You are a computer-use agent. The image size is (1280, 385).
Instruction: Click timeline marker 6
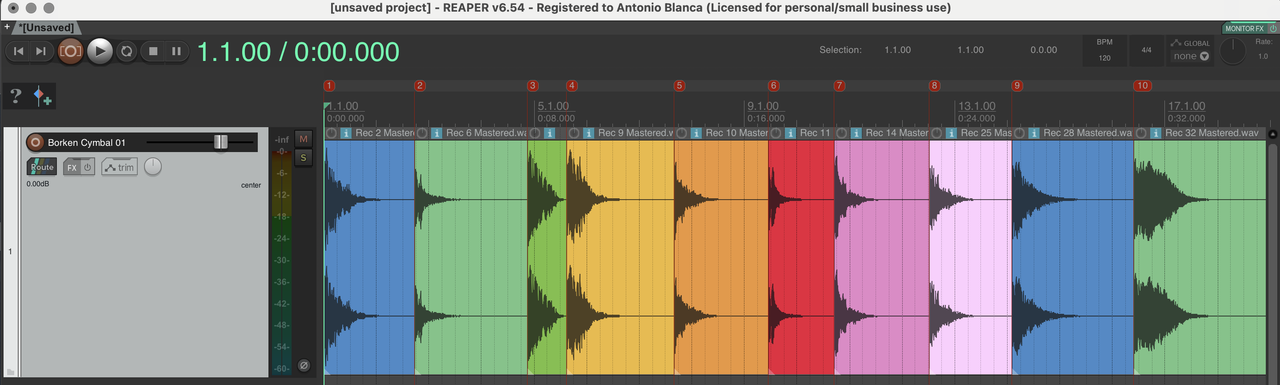coord(774,86)
